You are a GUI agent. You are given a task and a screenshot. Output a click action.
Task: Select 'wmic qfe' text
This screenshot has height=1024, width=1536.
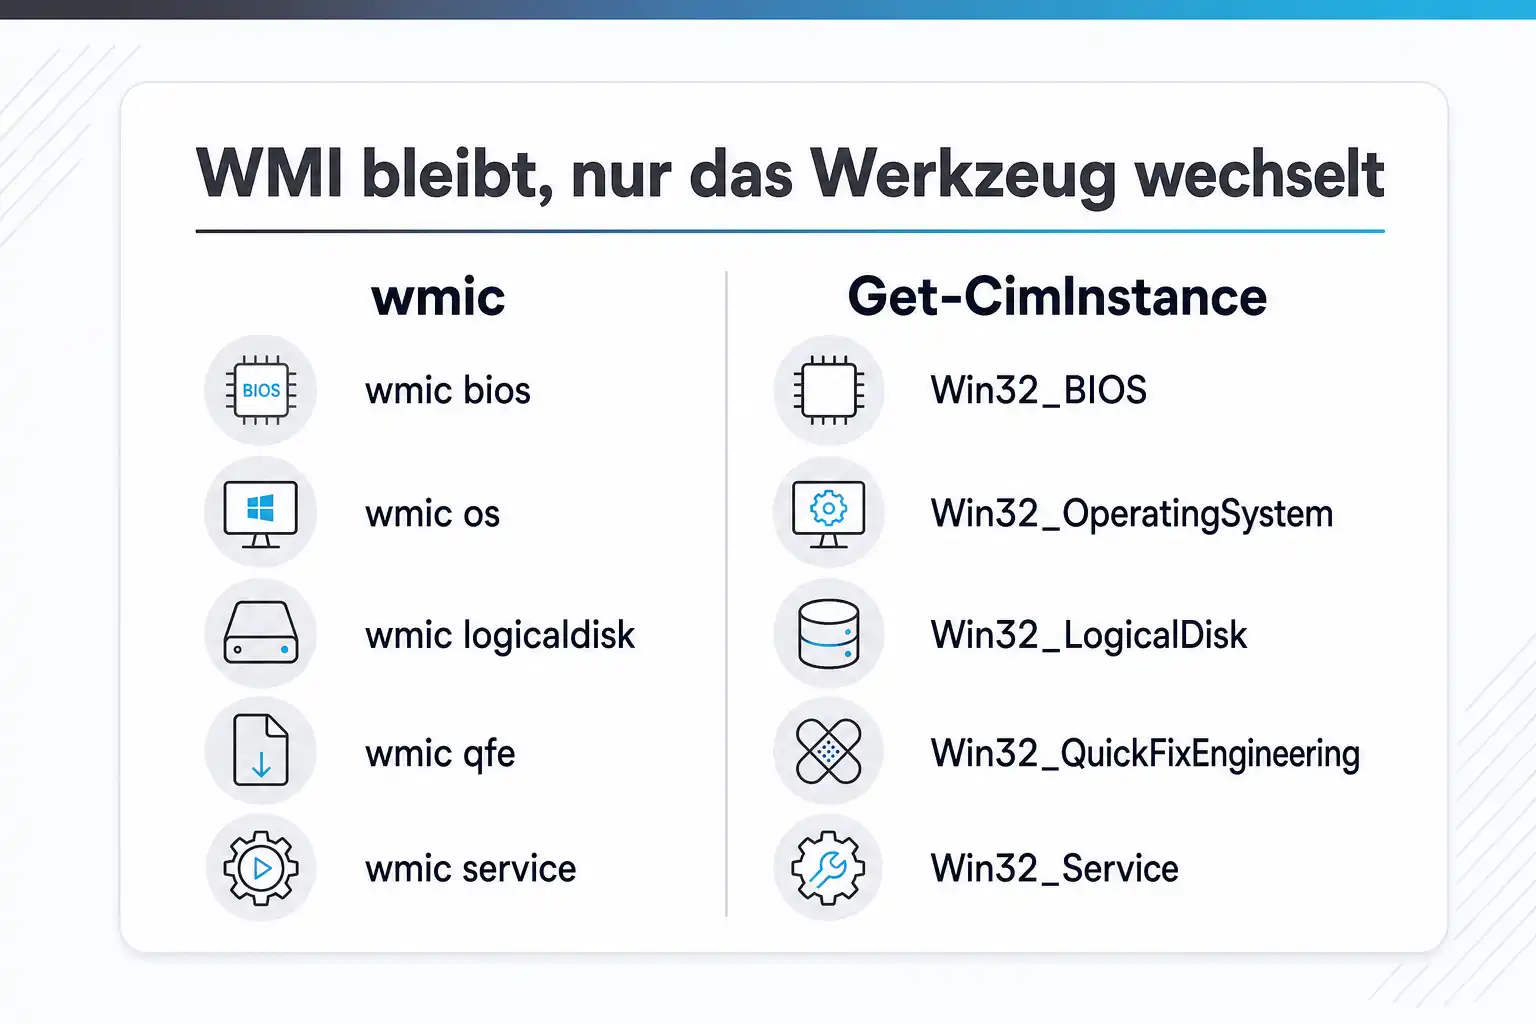point(440,755)
